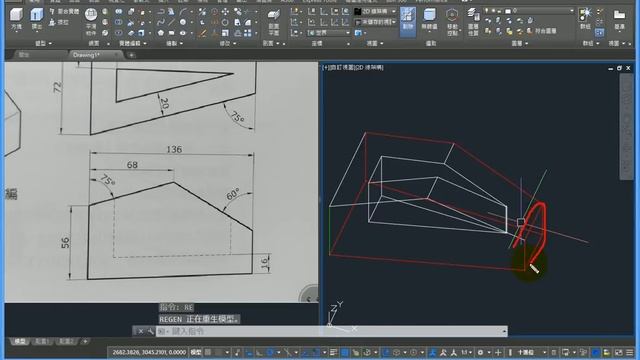The height and width of the screenshot is (360, 640).
Task: Select the Circle draw tool icon
Action: point(182,22)
